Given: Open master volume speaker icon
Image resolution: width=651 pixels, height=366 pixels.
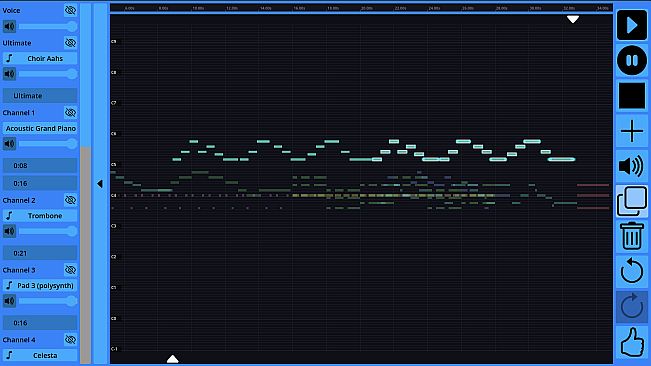Looking at the screenshot, I should (x=631, y=166).
